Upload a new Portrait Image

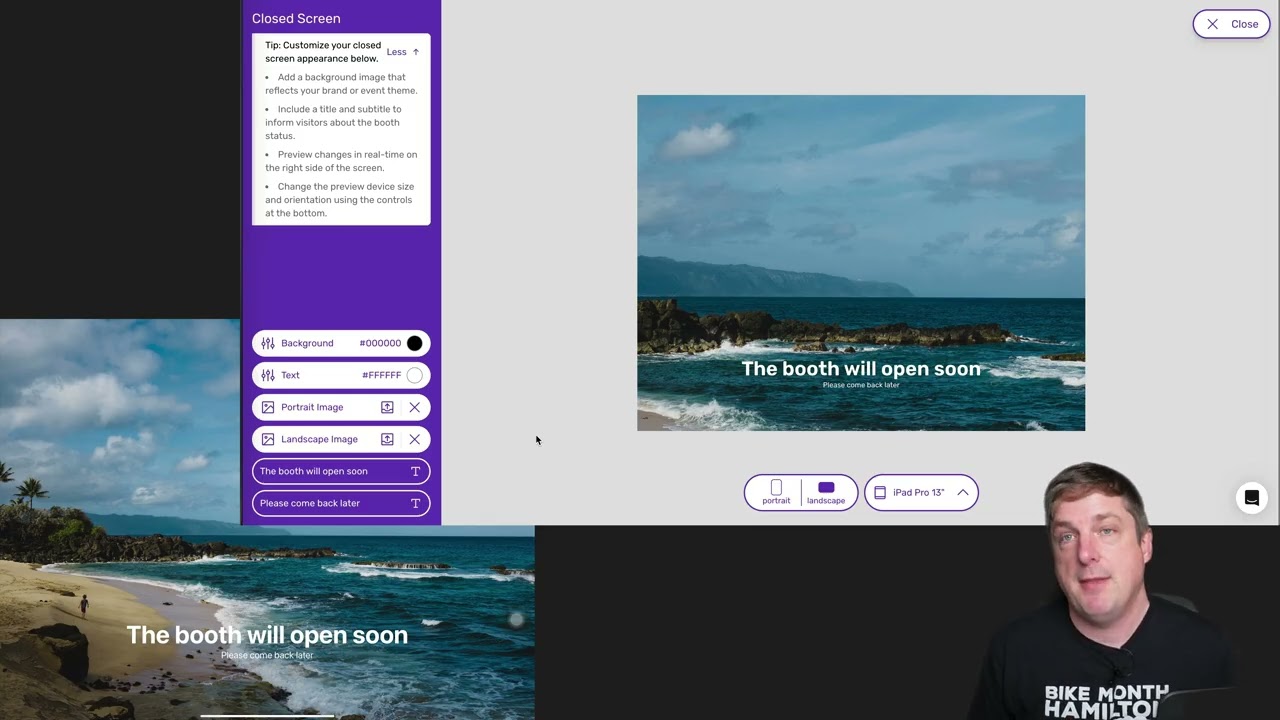pyautogui.click(x=387, y=407)
